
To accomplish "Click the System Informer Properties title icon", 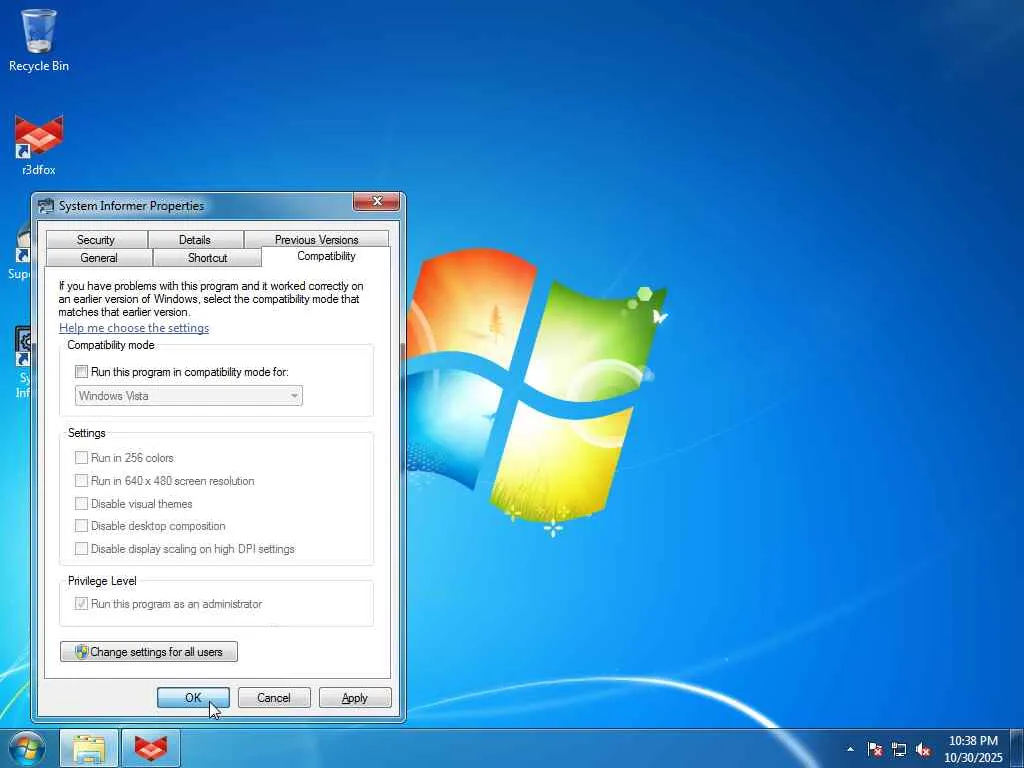I will pos(46,206).
